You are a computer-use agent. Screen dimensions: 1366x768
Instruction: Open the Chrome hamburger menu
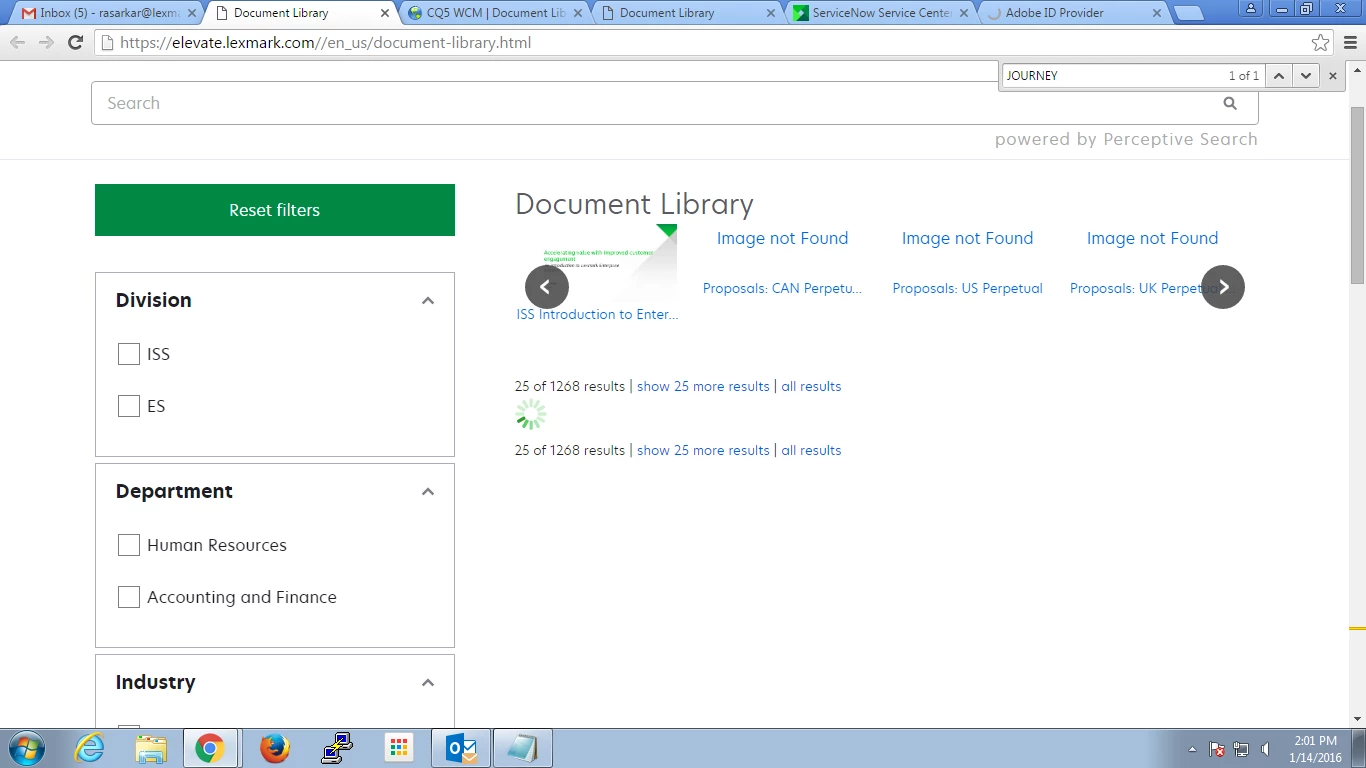(1350, 42)
